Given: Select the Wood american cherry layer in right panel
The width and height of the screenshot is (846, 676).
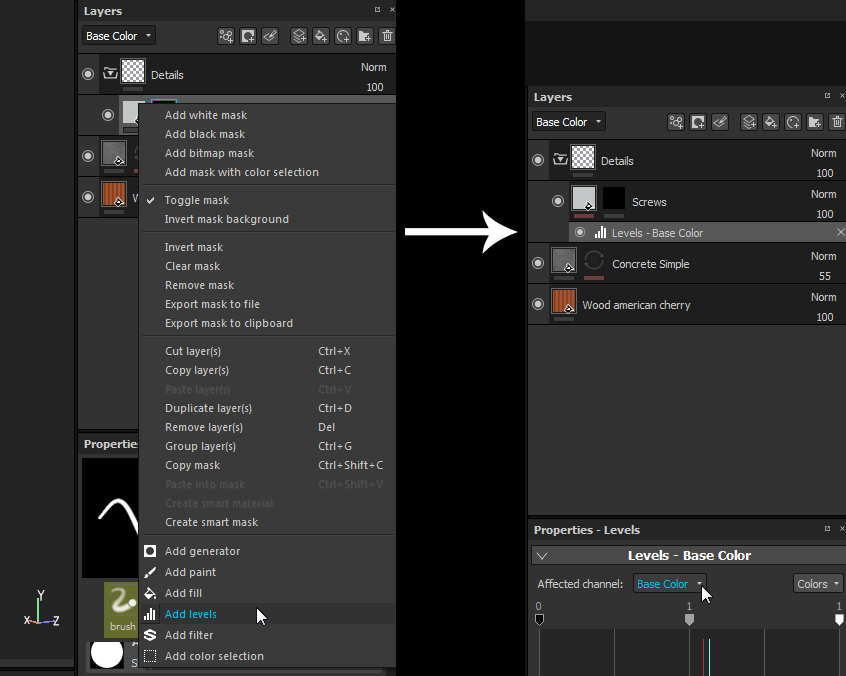Looking at the screenshot, I should (636, 305).
